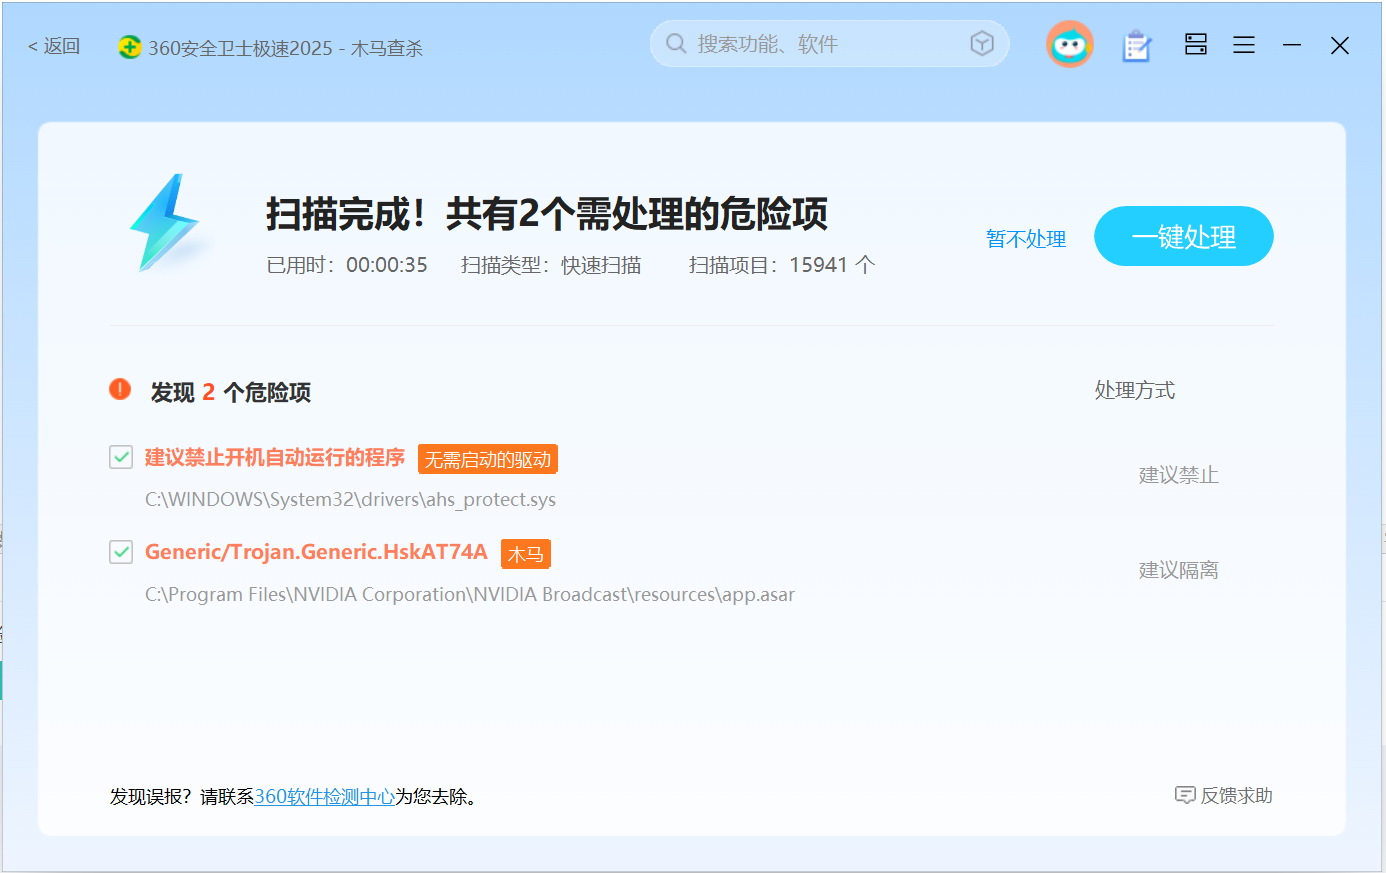This screenshot has height=873, width=1386.
Task: Click the ahs_protect.sys file path
Action: tap(350, 500)
